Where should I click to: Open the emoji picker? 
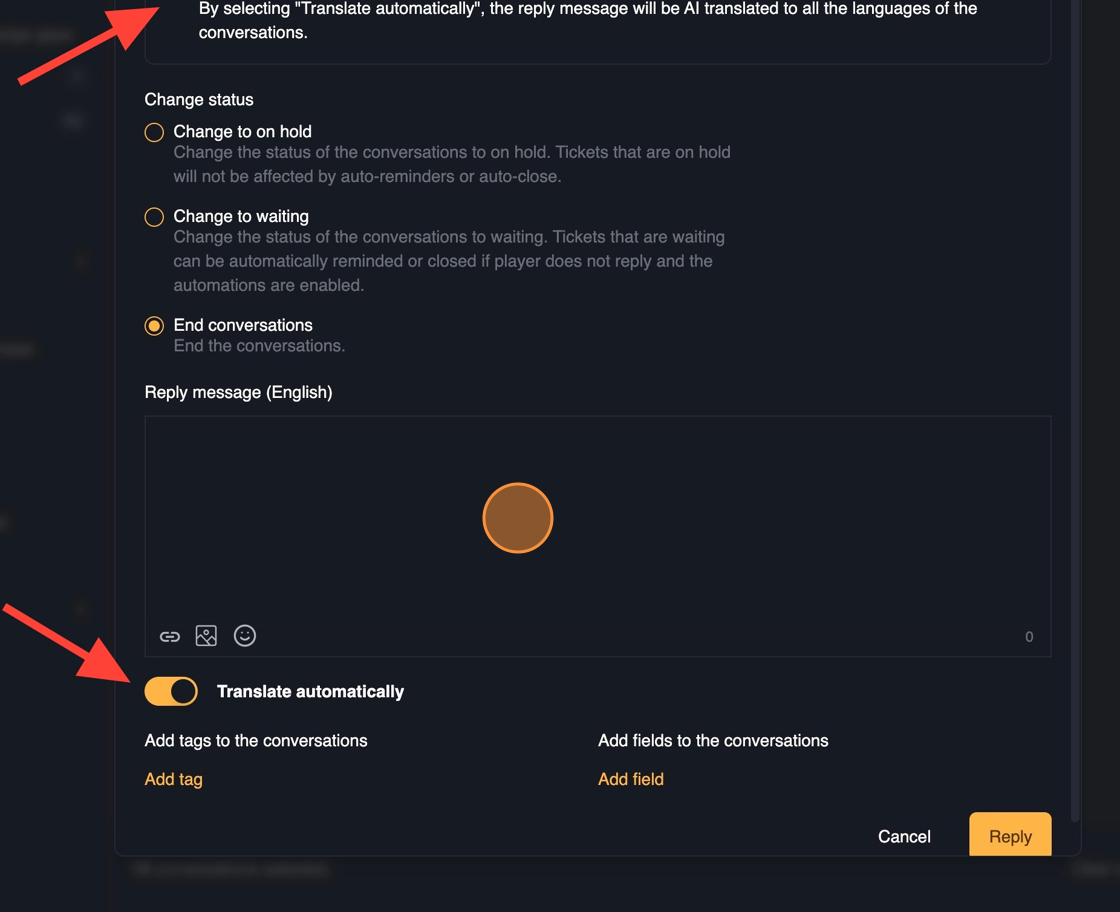click(245, 636)
